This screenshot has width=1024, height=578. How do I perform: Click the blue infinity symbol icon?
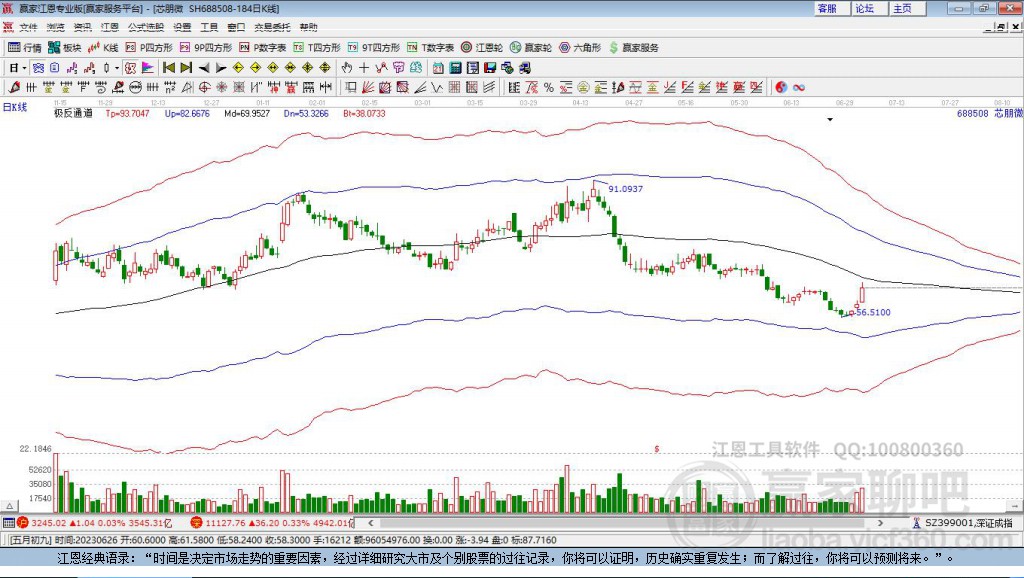799,87
